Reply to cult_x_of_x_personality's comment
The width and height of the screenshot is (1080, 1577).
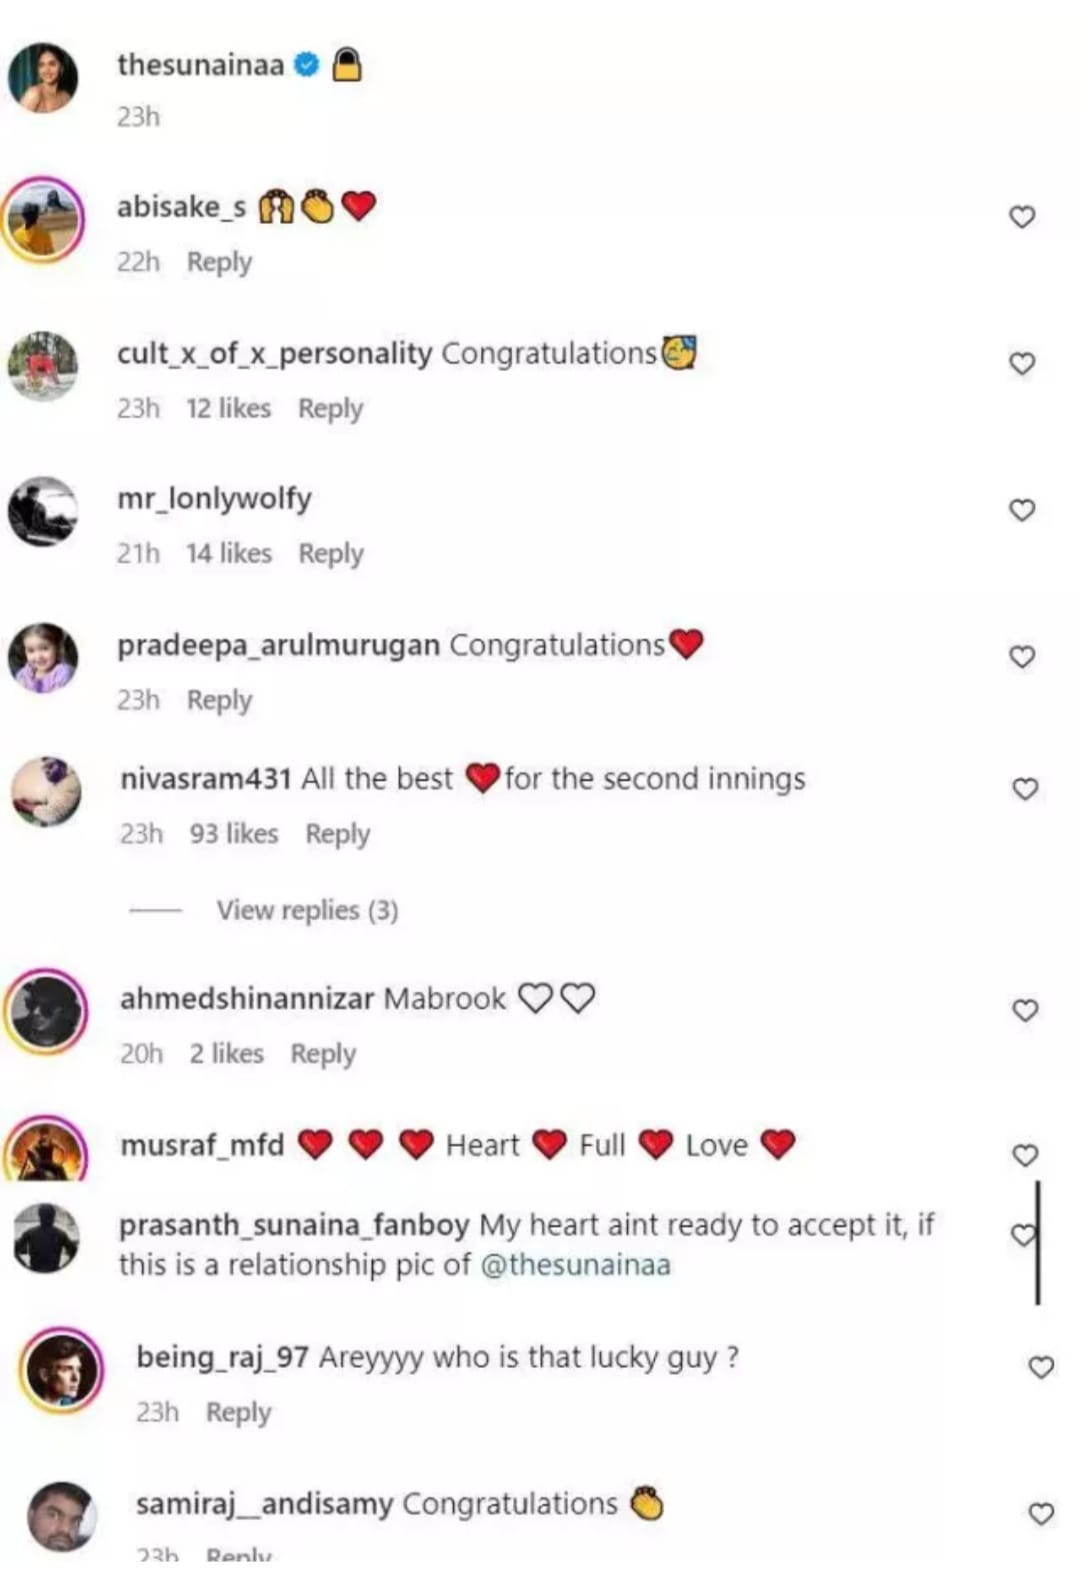coord(330,409)
